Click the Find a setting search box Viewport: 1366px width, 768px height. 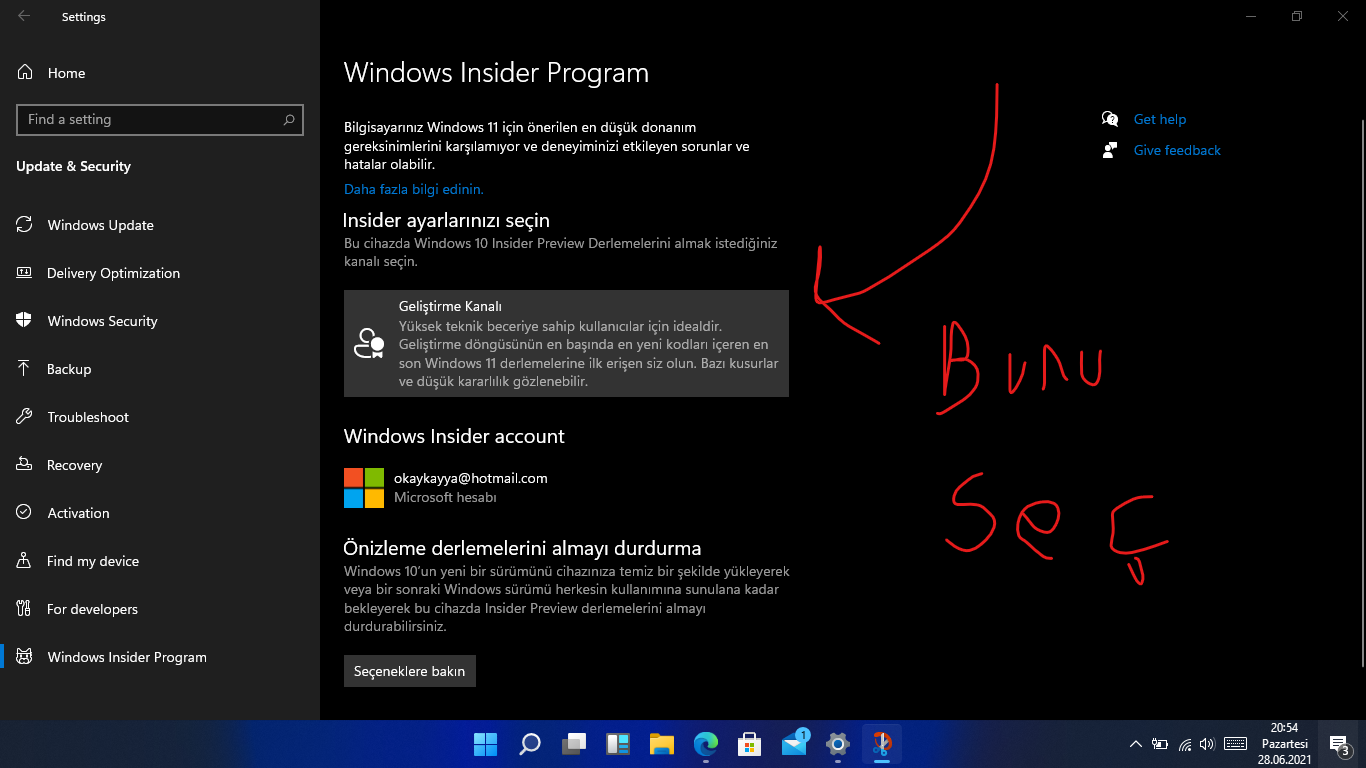[x=160, y=119]
